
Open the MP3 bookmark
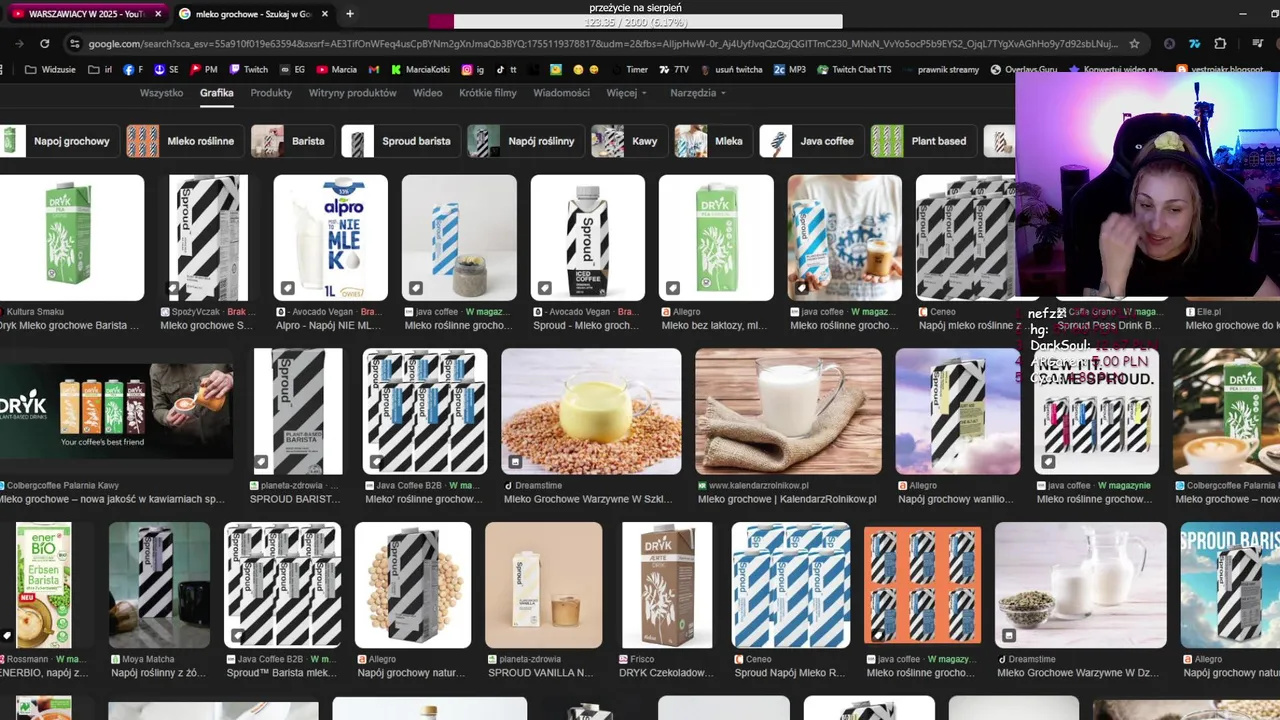790,70
